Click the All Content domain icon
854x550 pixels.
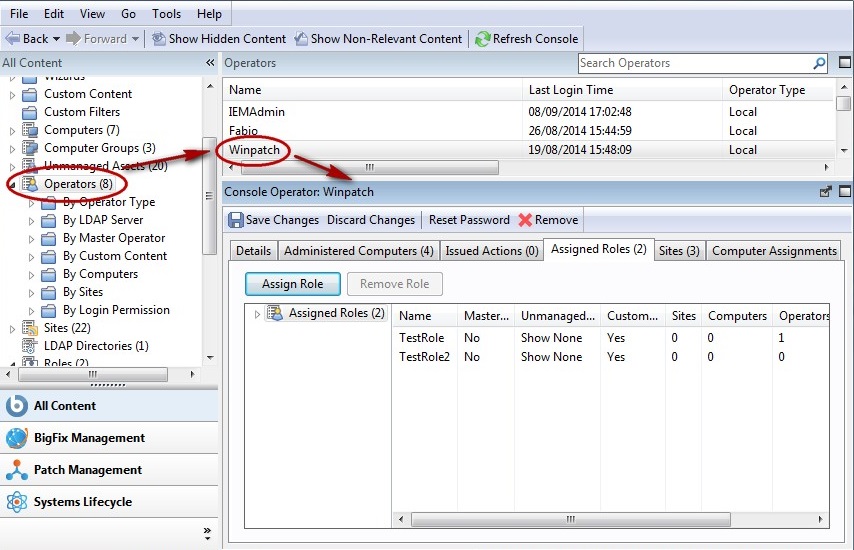tap(16, 406)
